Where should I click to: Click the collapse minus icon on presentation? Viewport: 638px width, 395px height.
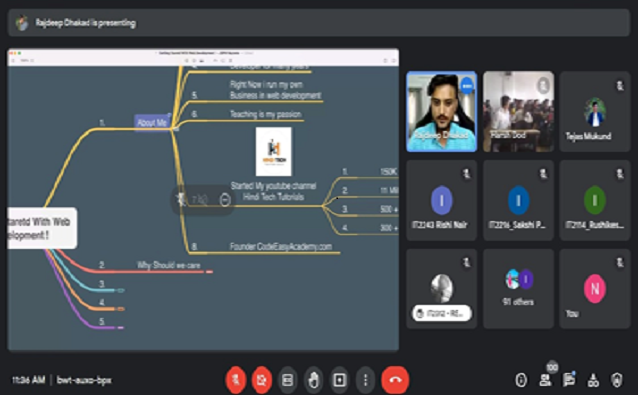click(225, 199)
